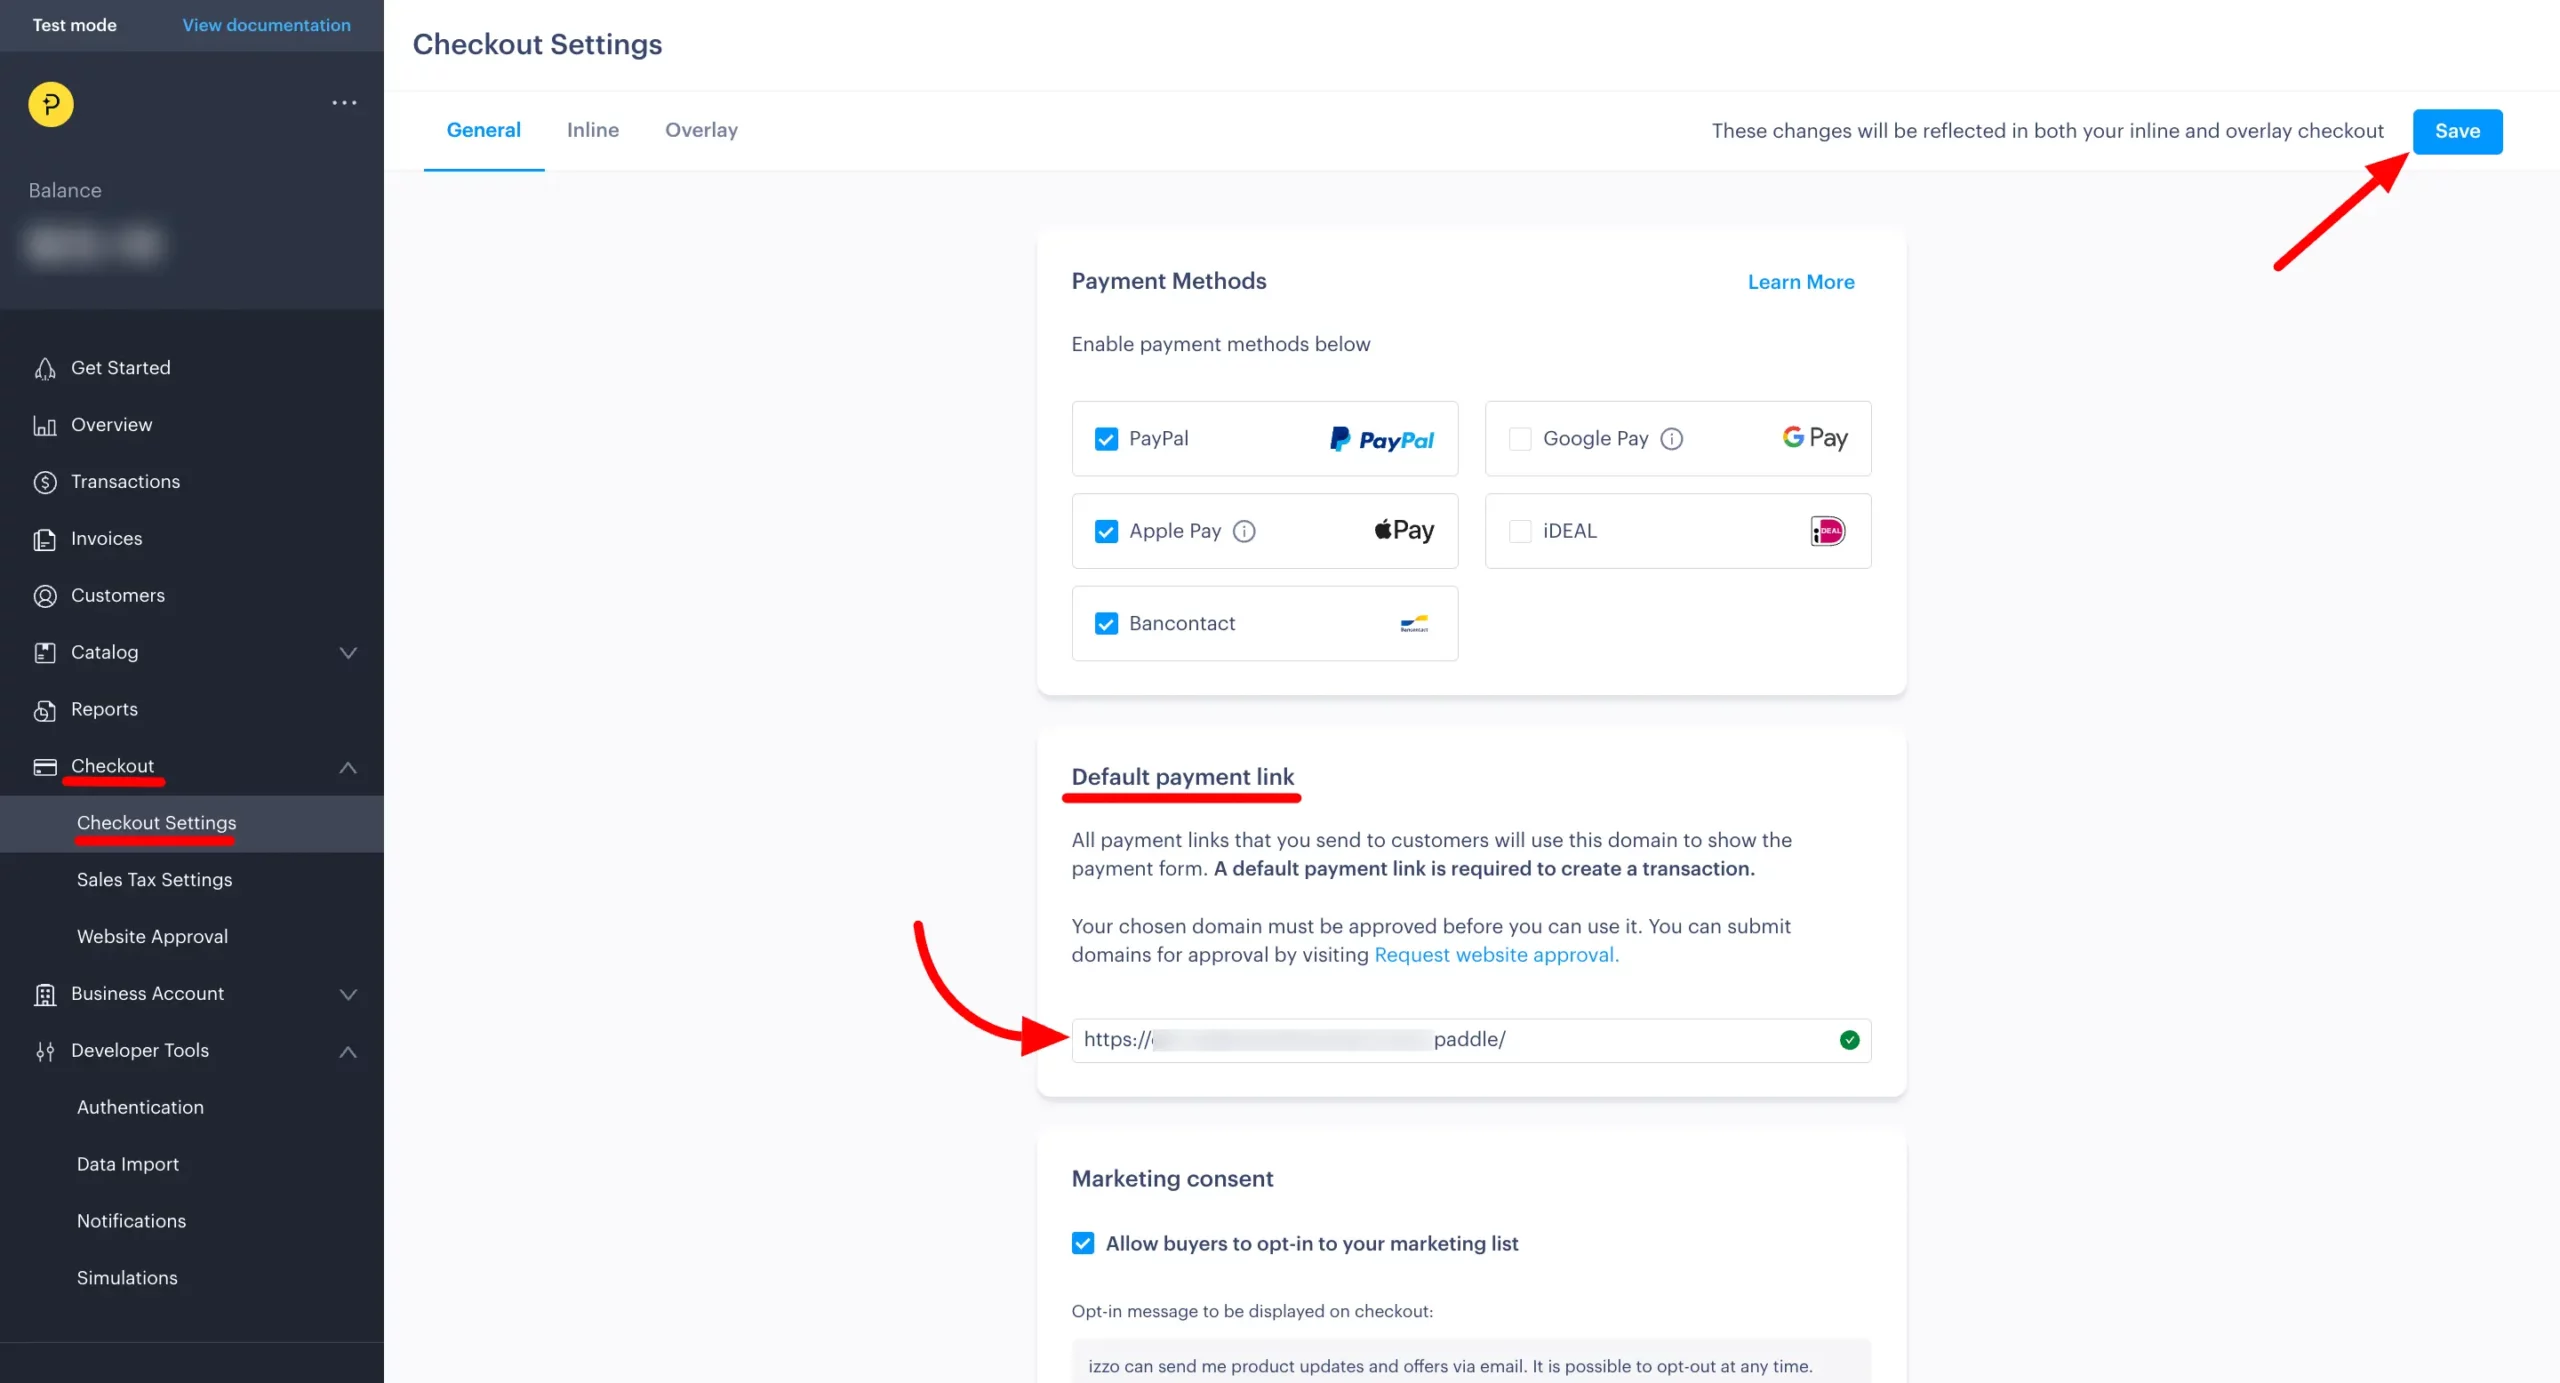
Task: Collapse the Developer Tools section
Action: [x=347, y=1051]
